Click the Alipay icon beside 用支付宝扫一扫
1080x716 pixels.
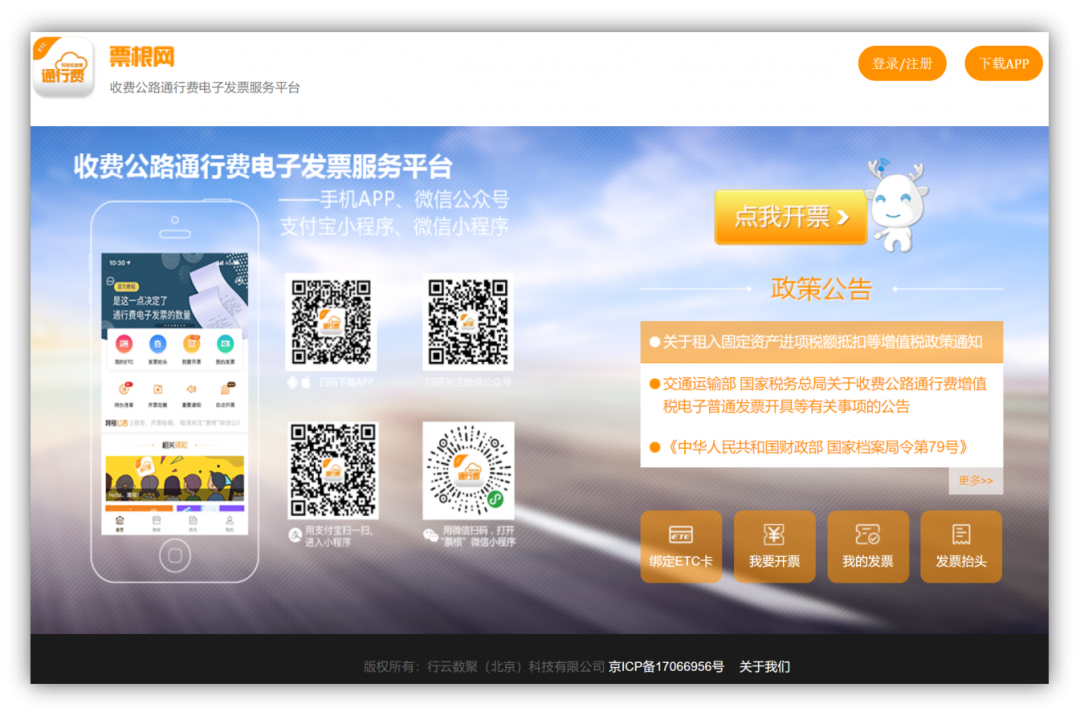(295, 536)
